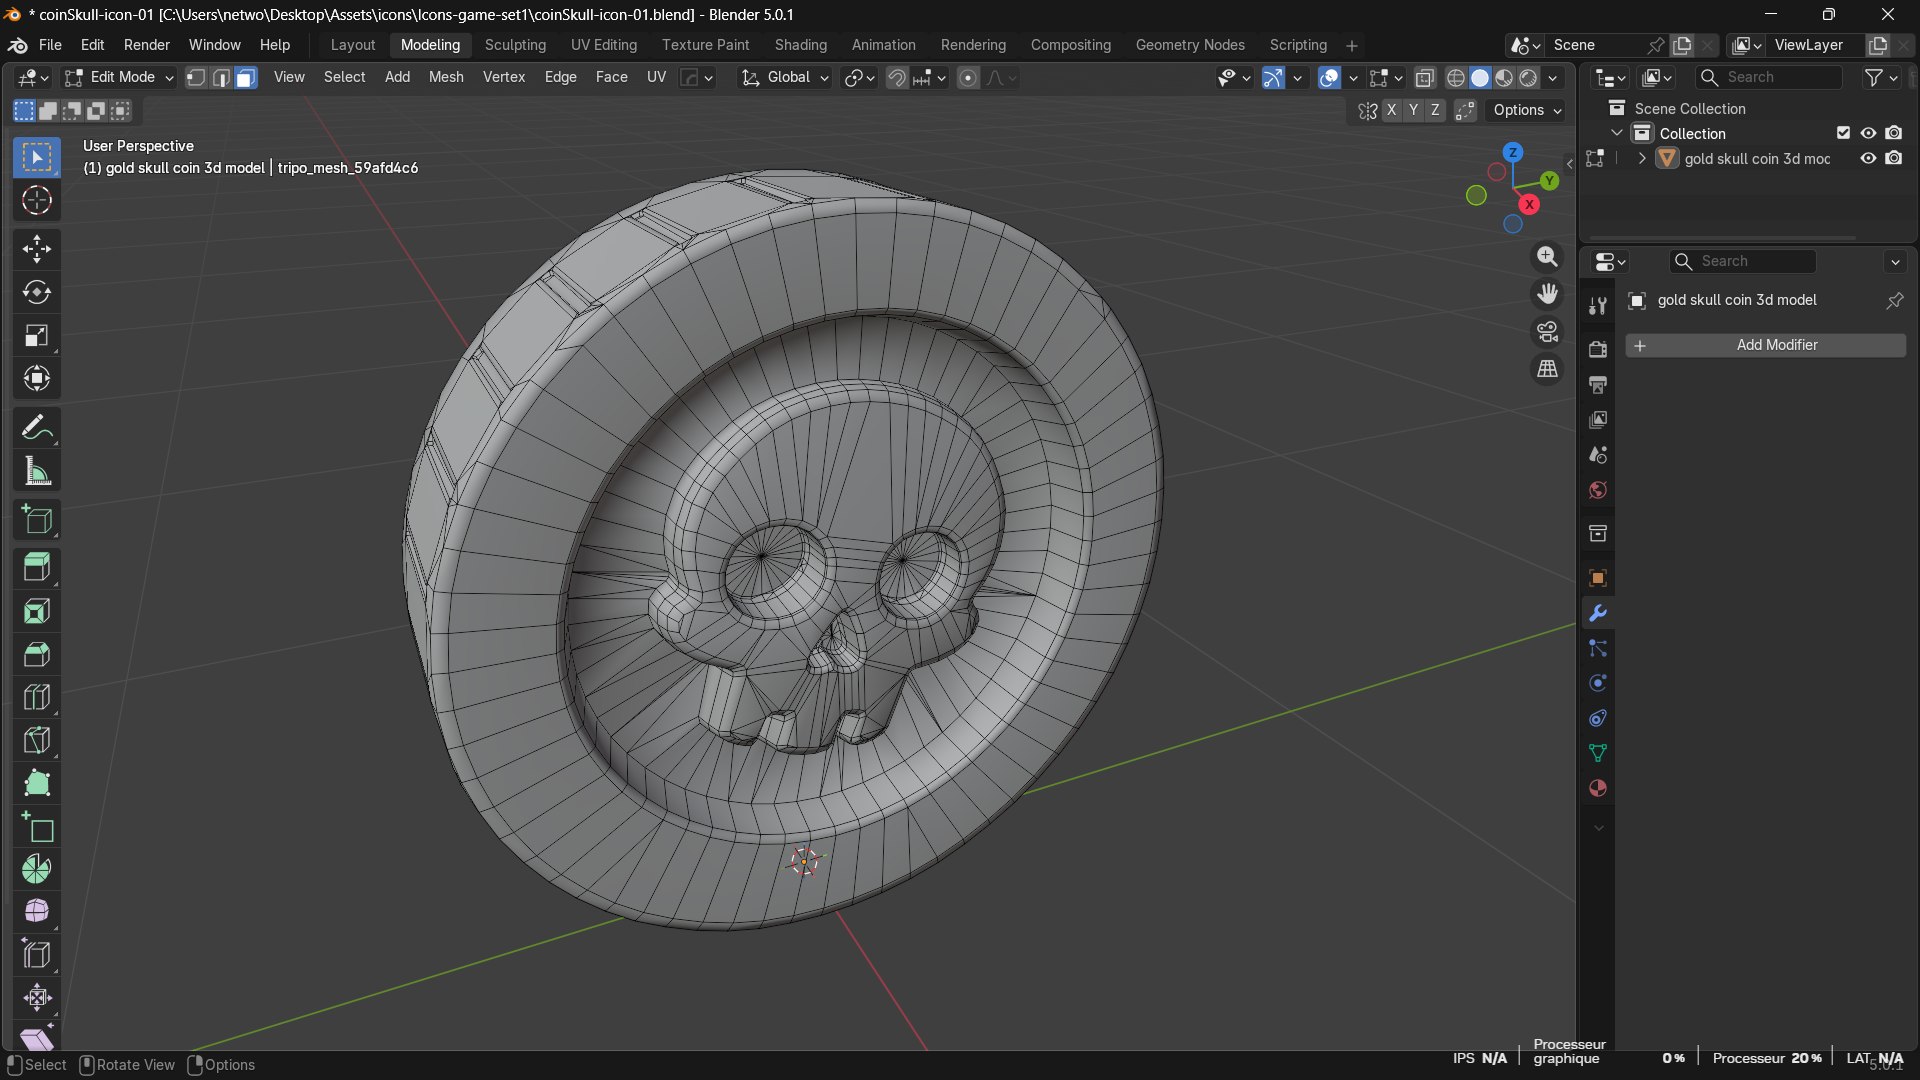Switch to the Sculpting workspace tab

515,45
